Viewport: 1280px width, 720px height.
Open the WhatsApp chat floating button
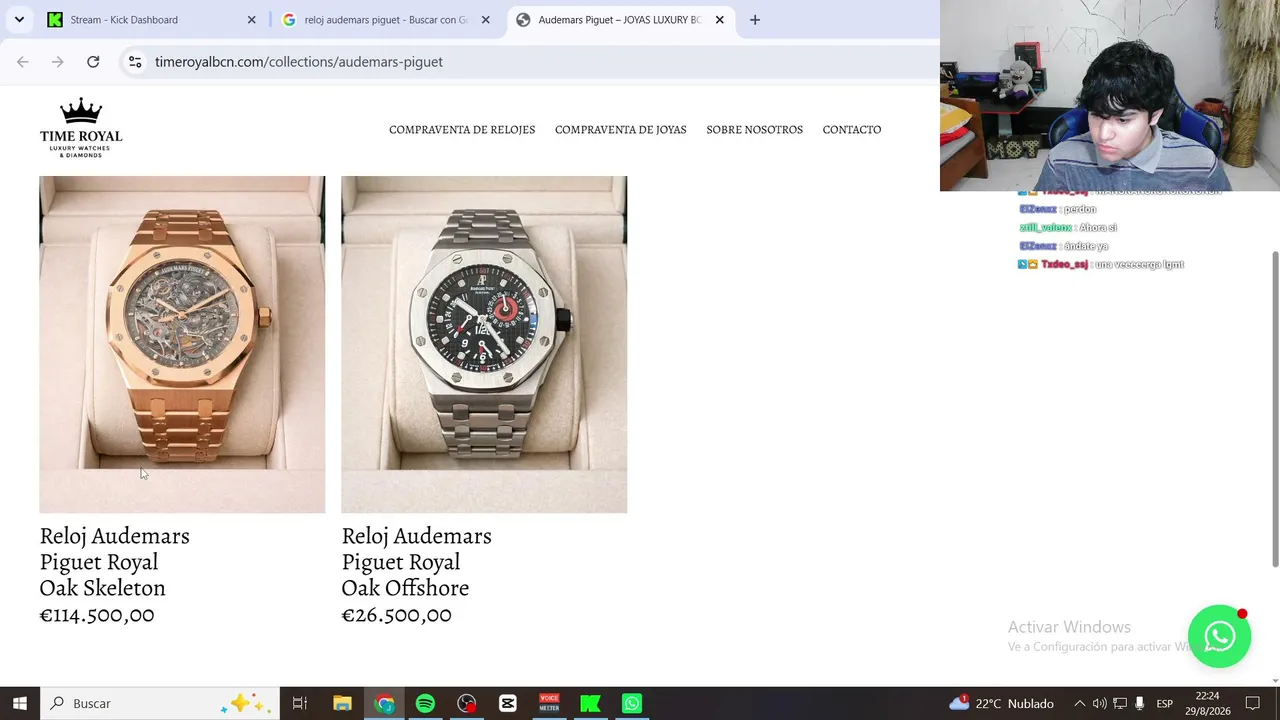click(1219, 636)
